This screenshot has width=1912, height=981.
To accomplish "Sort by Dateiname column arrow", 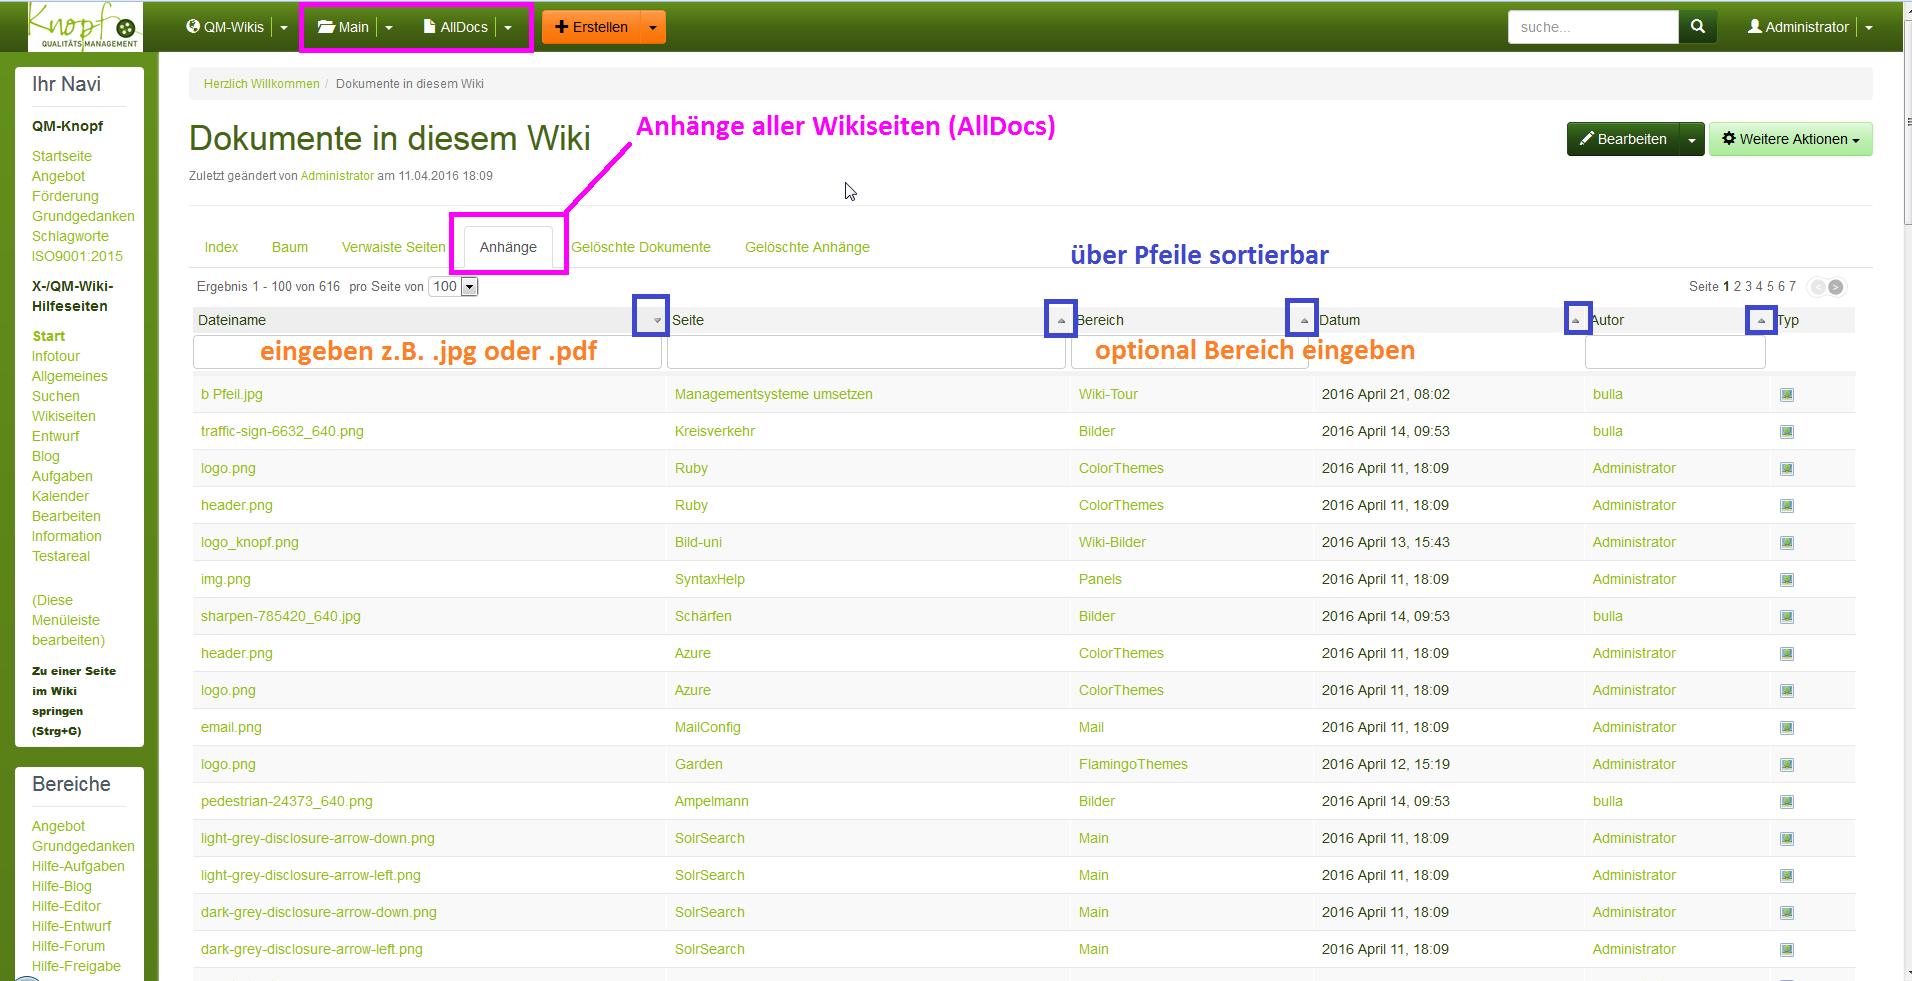I will tap(656, 320).
